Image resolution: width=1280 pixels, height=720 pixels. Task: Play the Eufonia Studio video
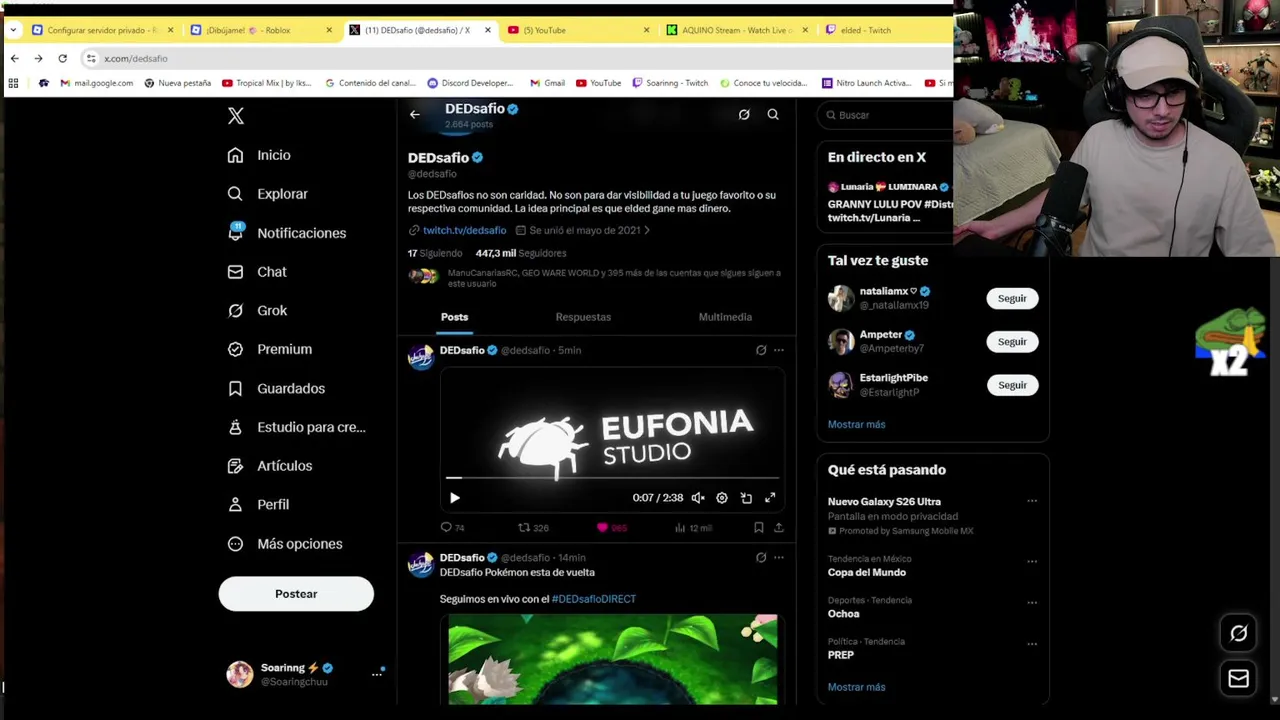pos(454,498)
